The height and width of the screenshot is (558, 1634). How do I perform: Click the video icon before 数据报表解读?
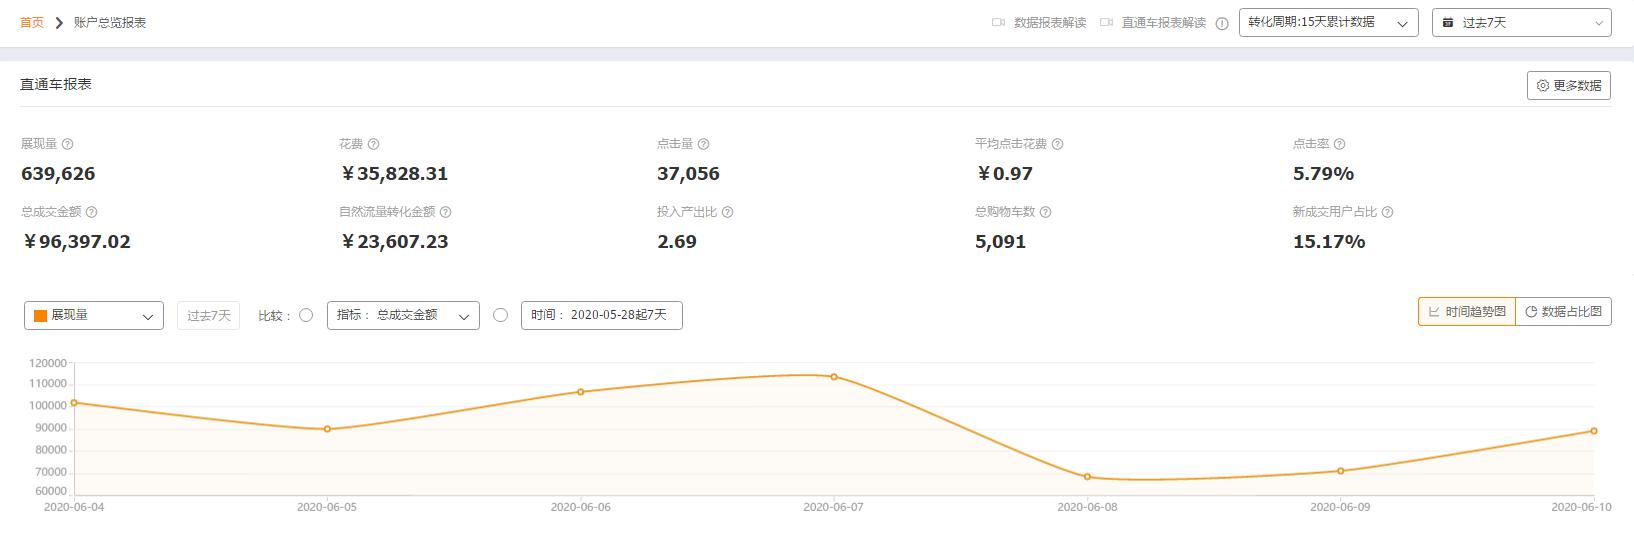(998, 22)
